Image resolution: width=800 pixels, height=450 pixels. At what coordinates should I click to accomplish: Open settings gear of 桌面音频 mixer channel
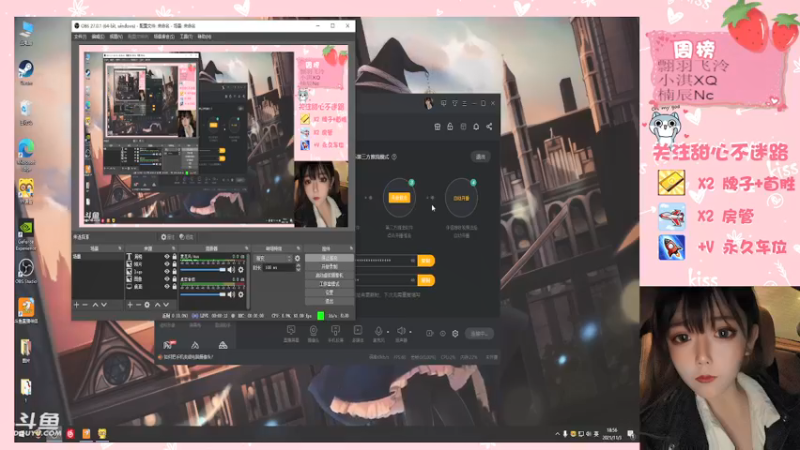tap(240, 294)
